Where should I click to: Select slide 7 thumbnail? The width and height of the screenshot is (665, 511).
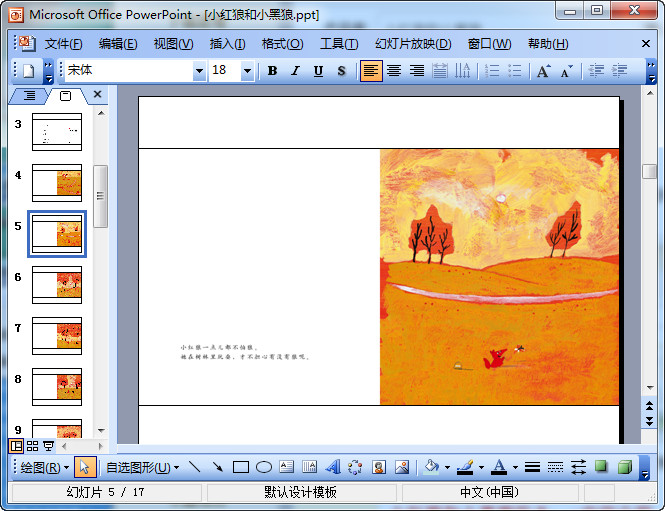57,336
